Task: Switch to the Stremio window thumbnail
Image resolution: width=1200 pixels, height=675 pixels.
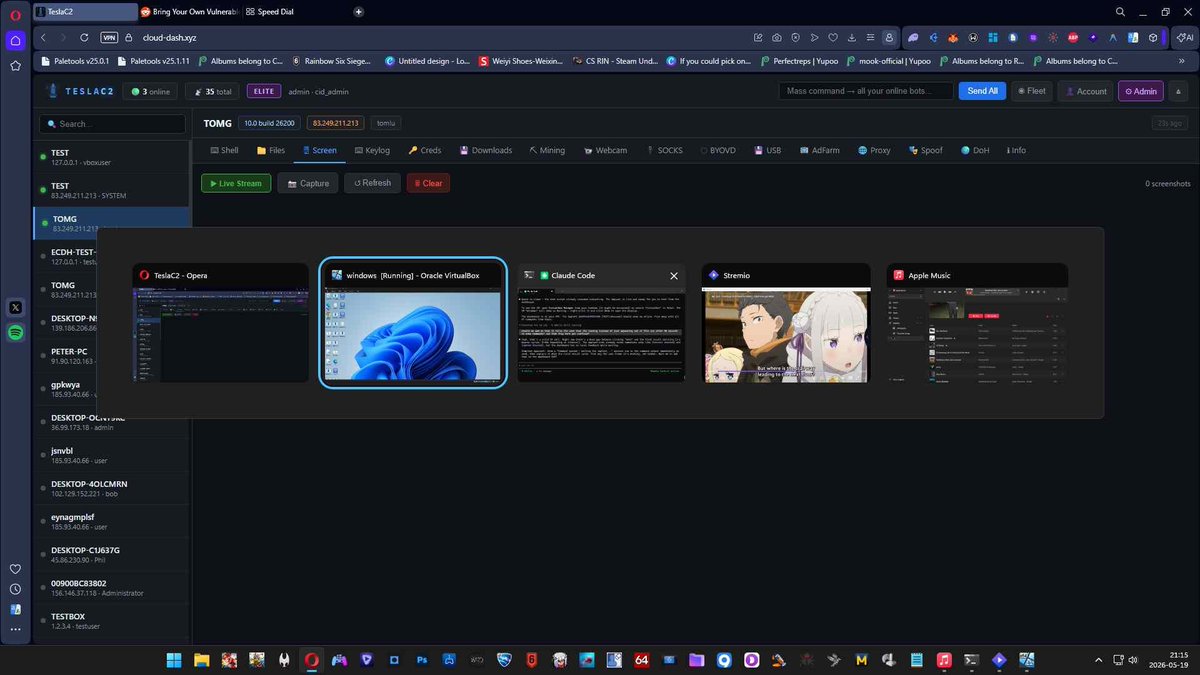Action: [x=786, y=323]
